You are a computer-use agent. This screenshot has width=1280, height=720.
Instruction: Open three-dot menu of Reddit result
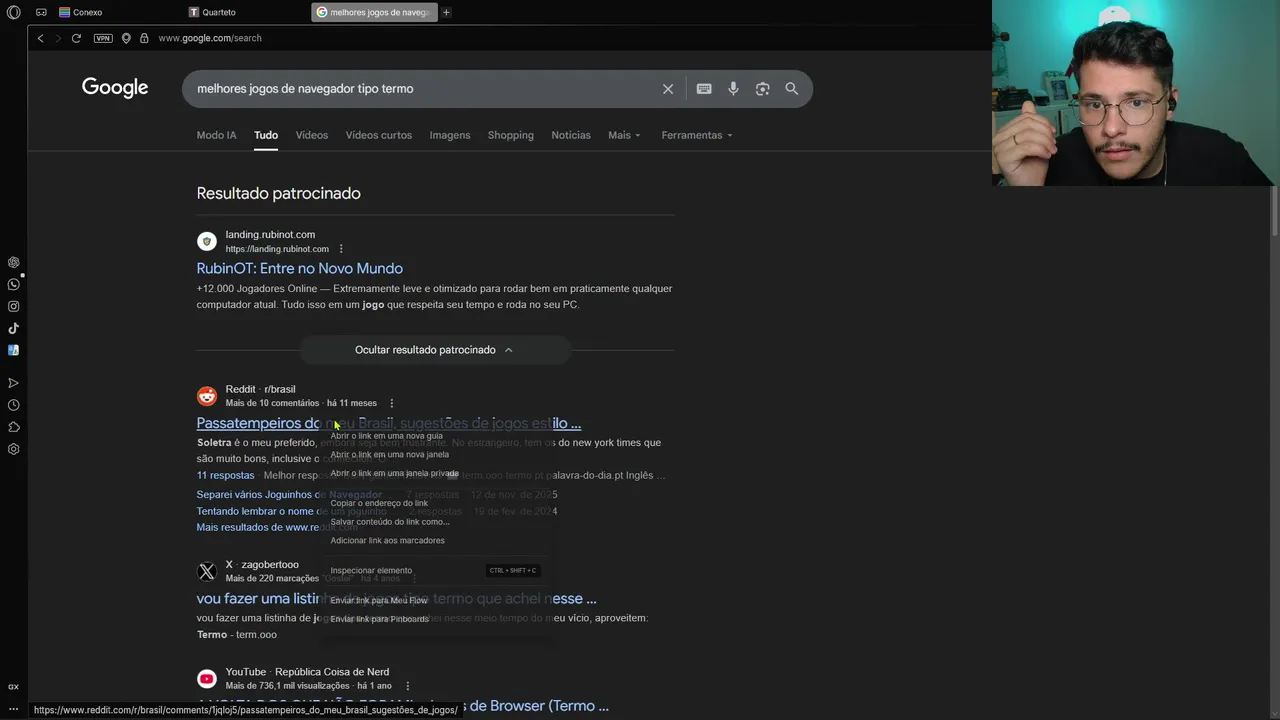[x=391, y=403]
